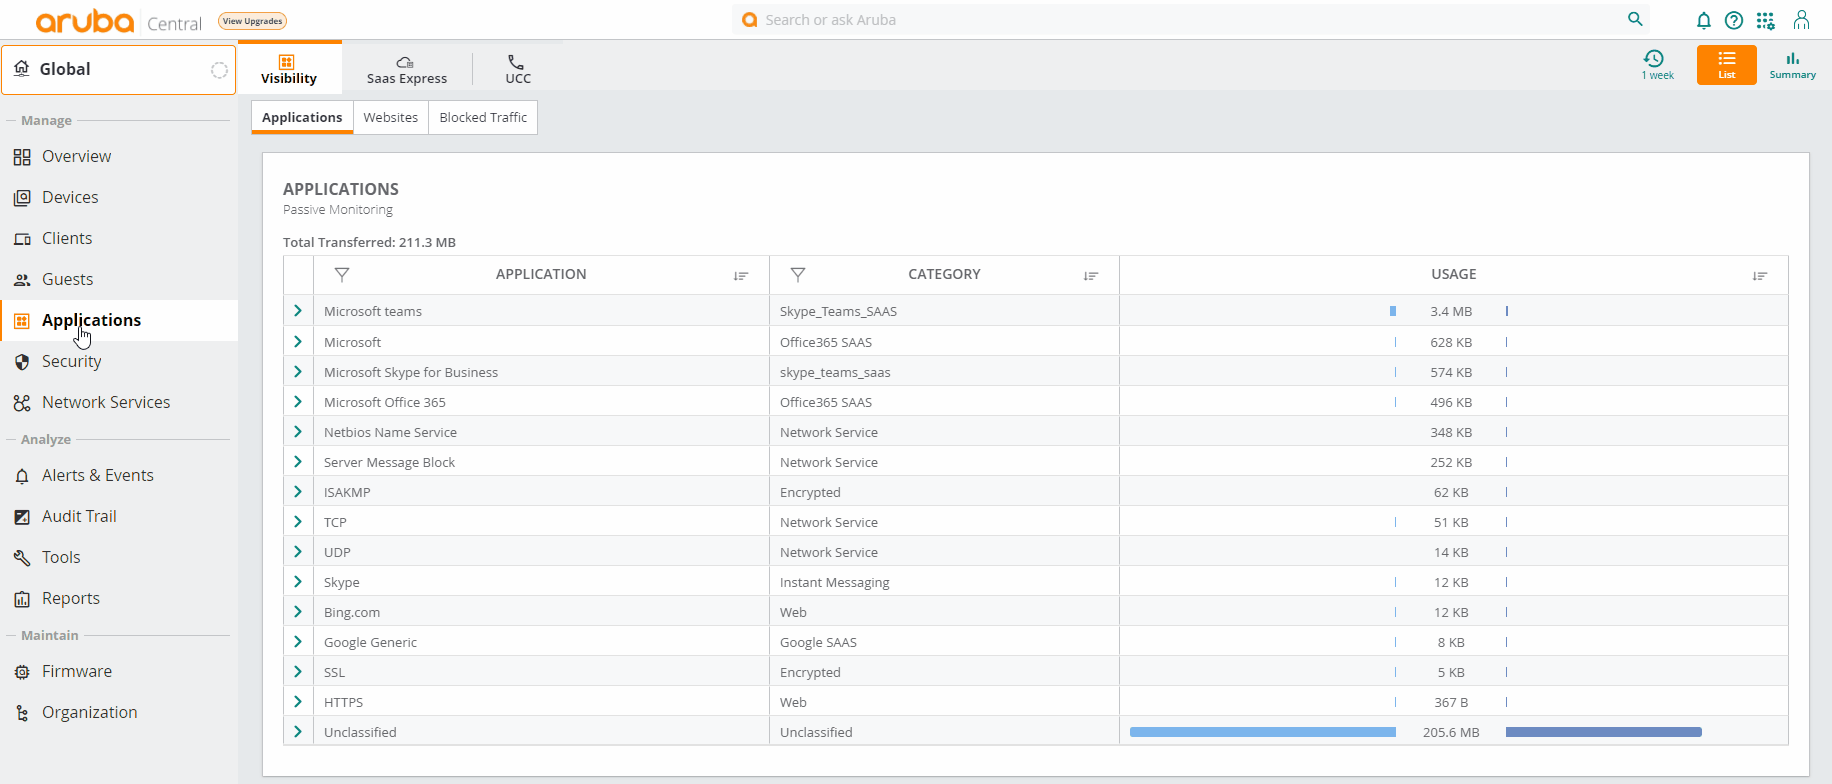This screenshot has width=1832, height=784.
Task: Open the Global context selector
Action: pyautogui.click(x=119, y=70)
